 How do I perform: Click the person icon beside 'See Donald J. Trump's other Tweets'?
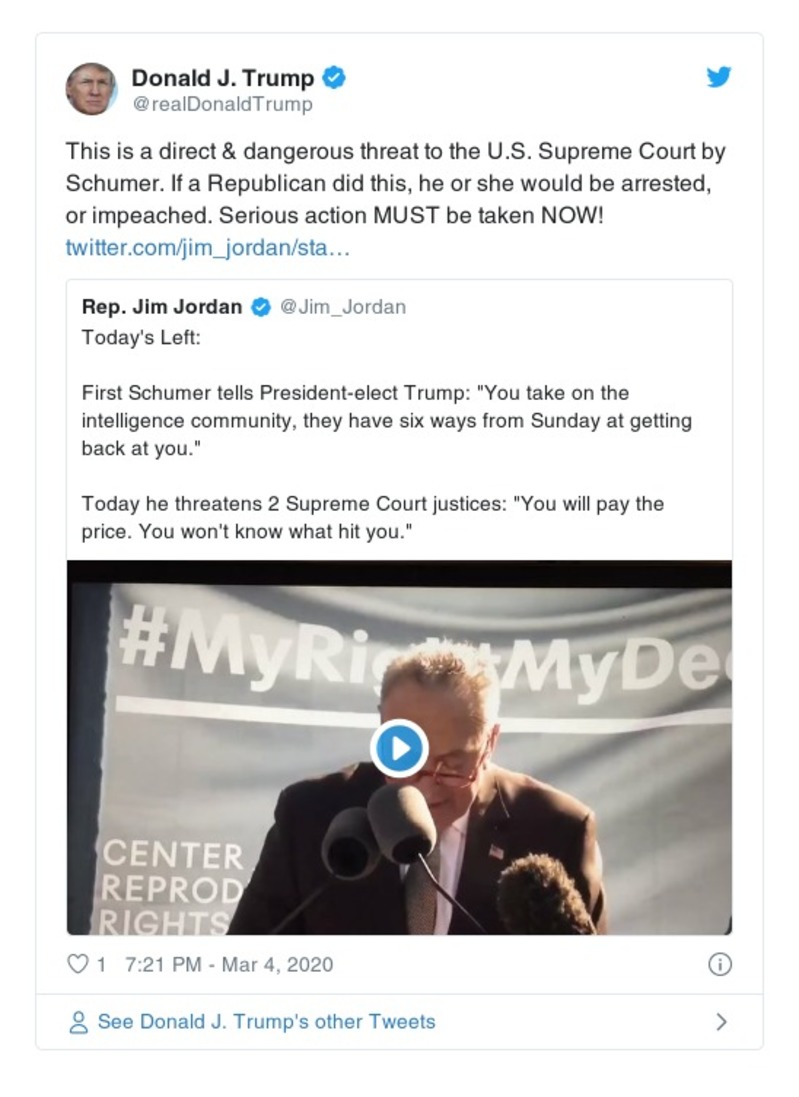pyautogui.click(x=78, y=1022)
